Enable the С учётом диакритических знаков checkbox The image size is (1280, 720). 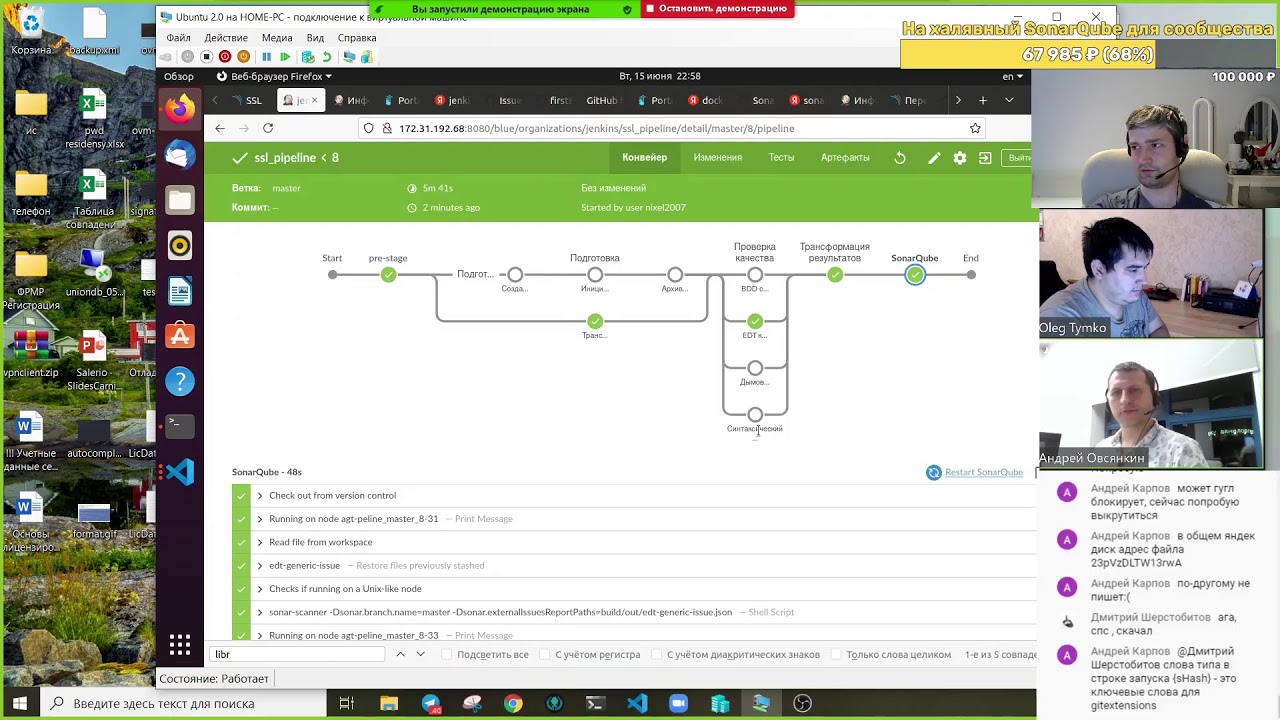click(656, 654)
